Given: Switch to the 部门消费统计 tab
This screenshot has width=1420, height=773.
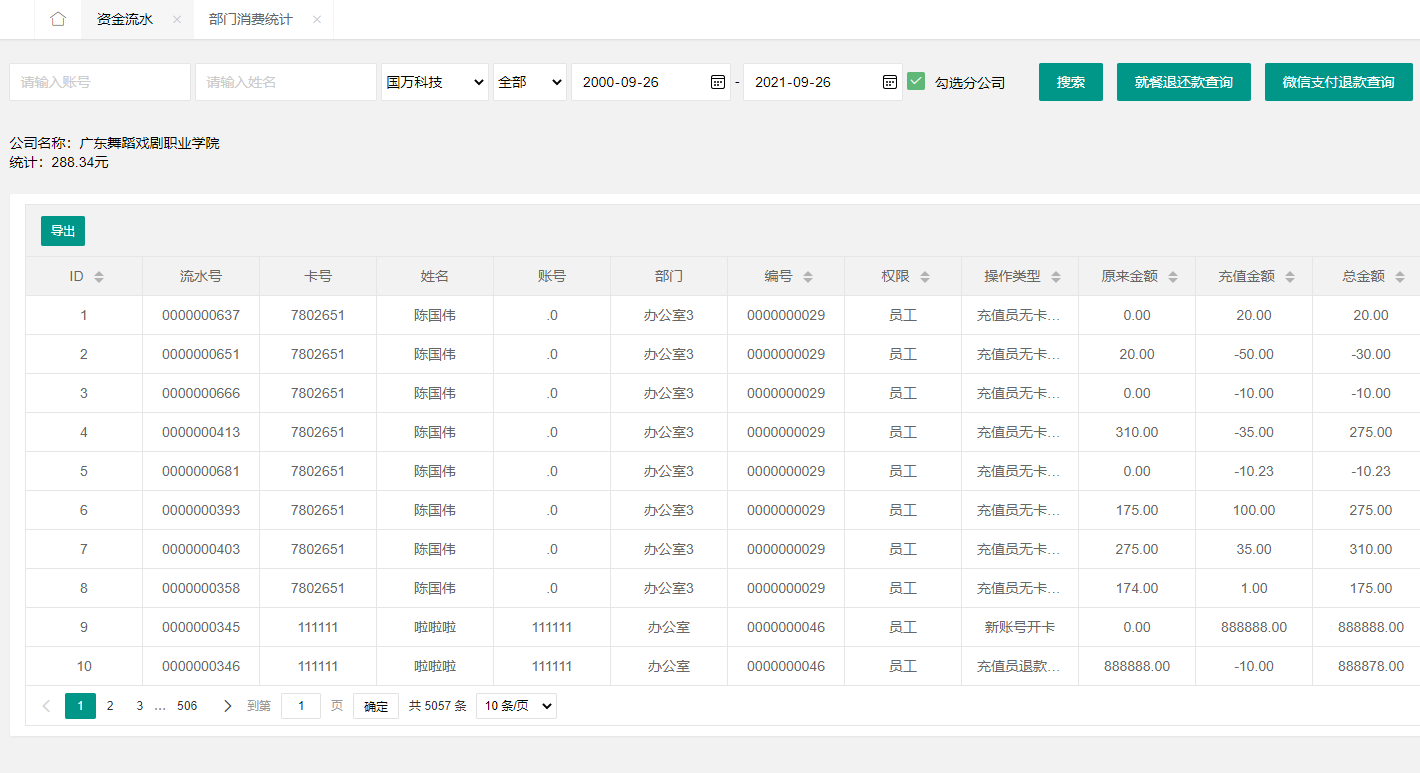Looking at the screenshot, I should [x=251, y=20].
